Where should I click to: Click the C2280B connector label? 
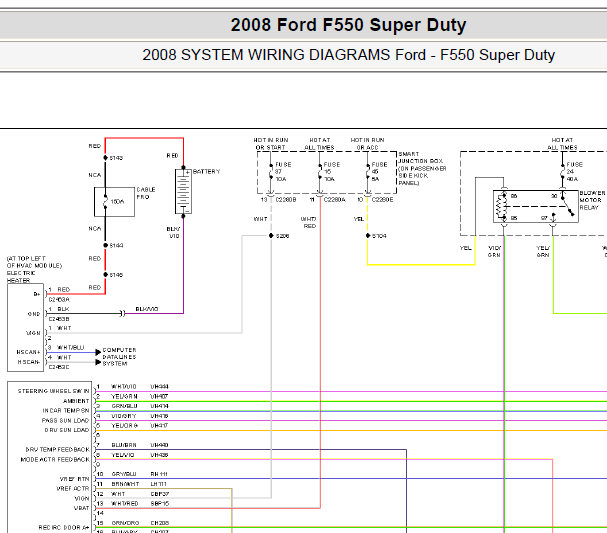(x=286, y=200)
